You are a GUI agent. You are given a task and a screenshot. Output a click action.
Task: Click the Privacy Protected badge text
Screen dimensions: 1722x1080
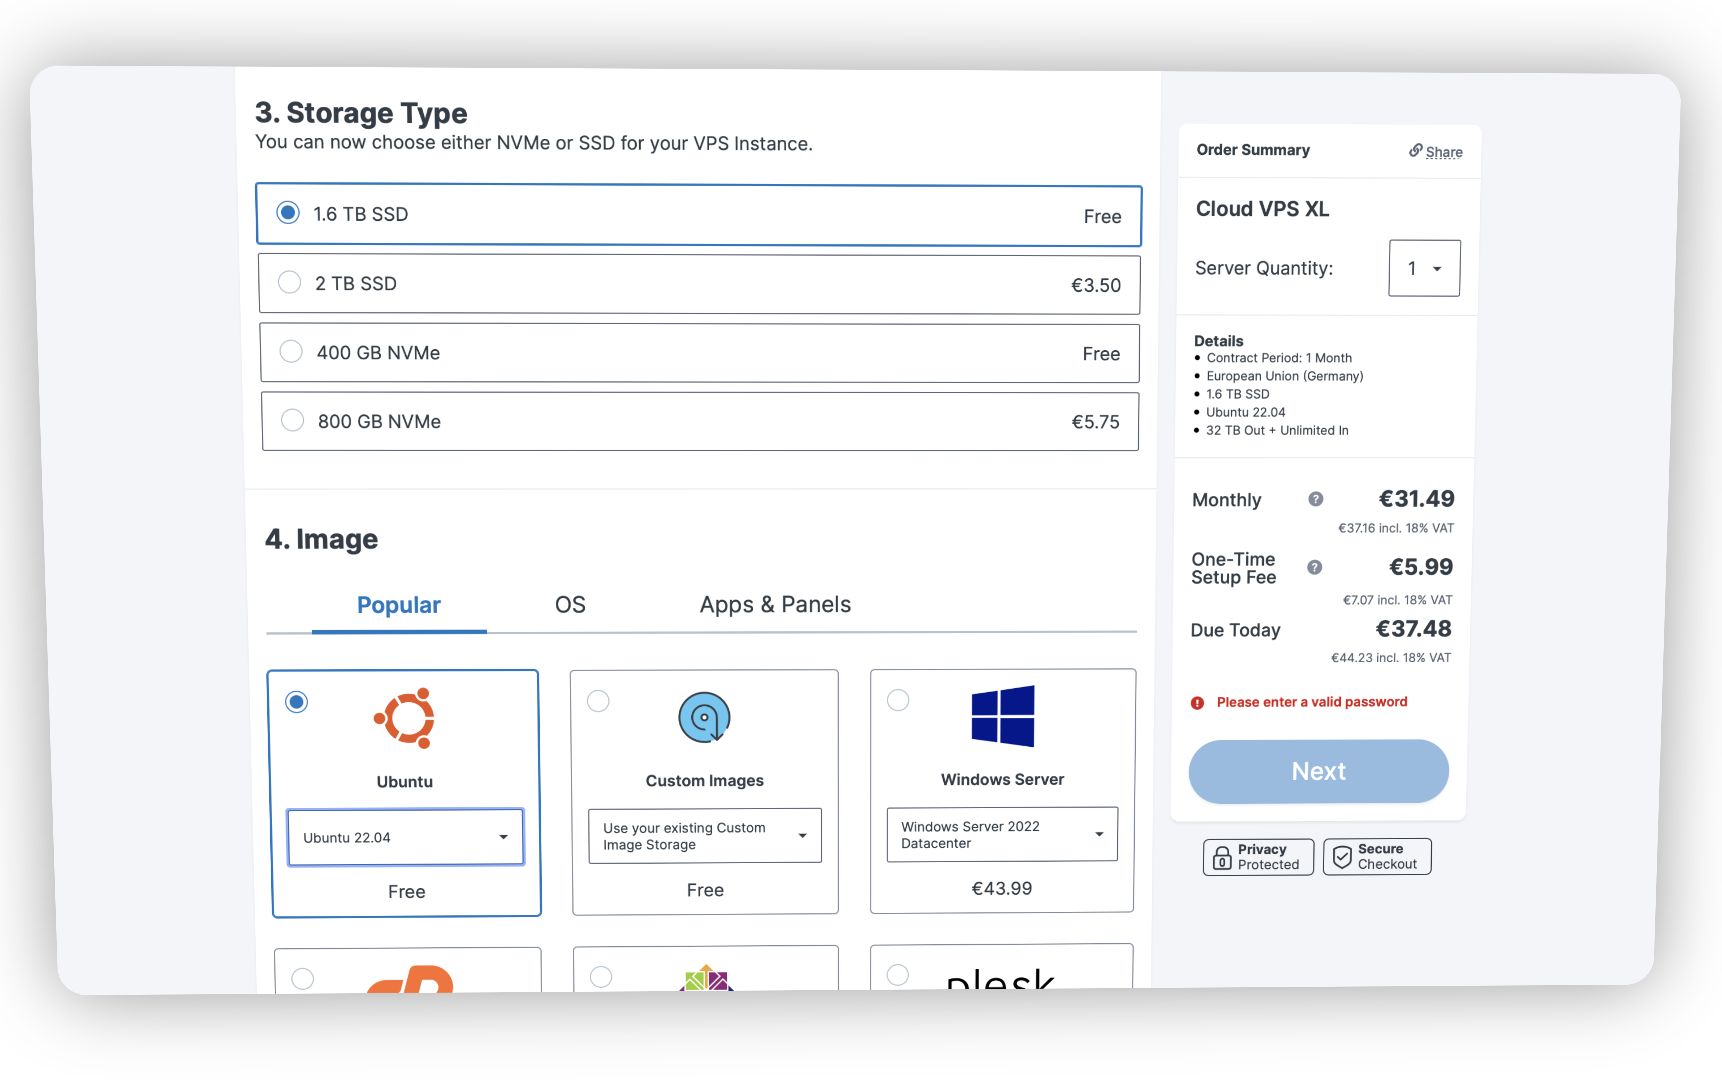click(x=1268, y=857)
